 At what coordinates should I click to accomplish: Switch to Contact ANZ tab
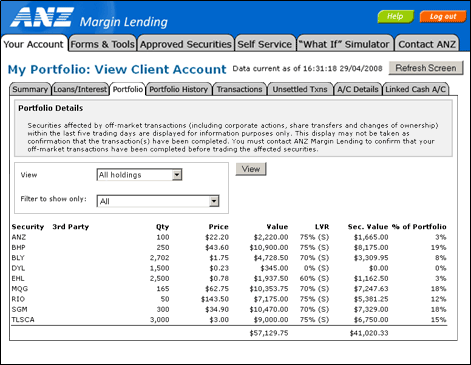click(x=427, y=44)
